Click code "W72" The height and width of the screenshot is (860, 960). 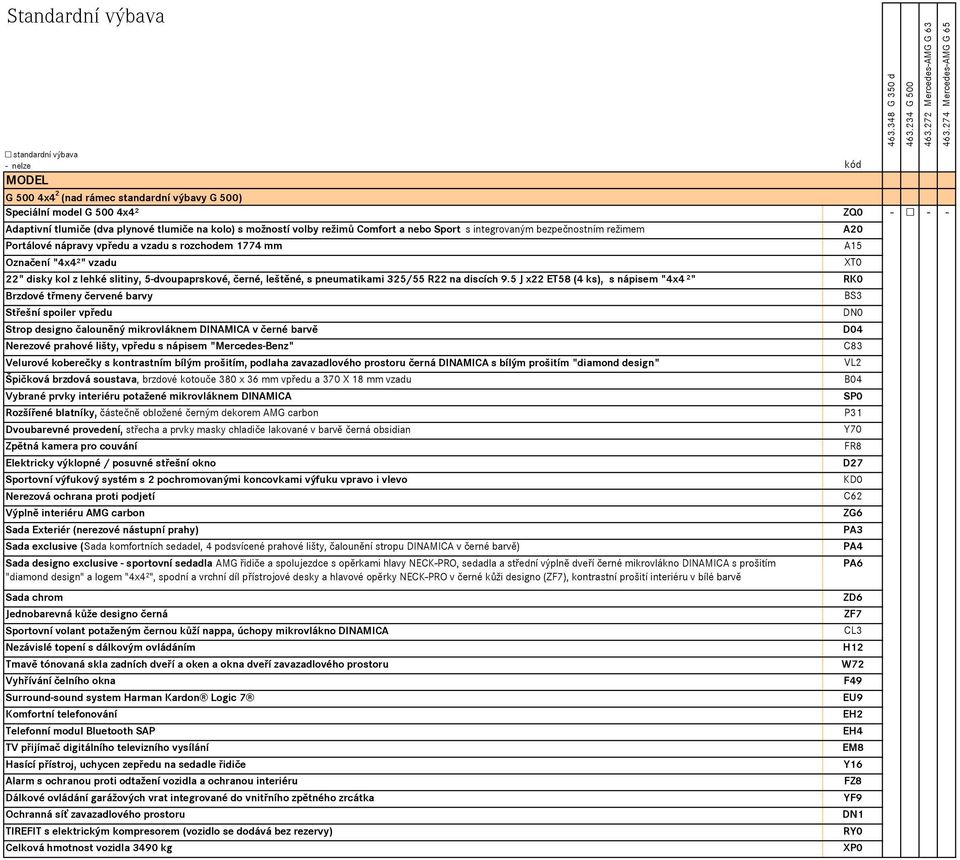pos(852,664)
